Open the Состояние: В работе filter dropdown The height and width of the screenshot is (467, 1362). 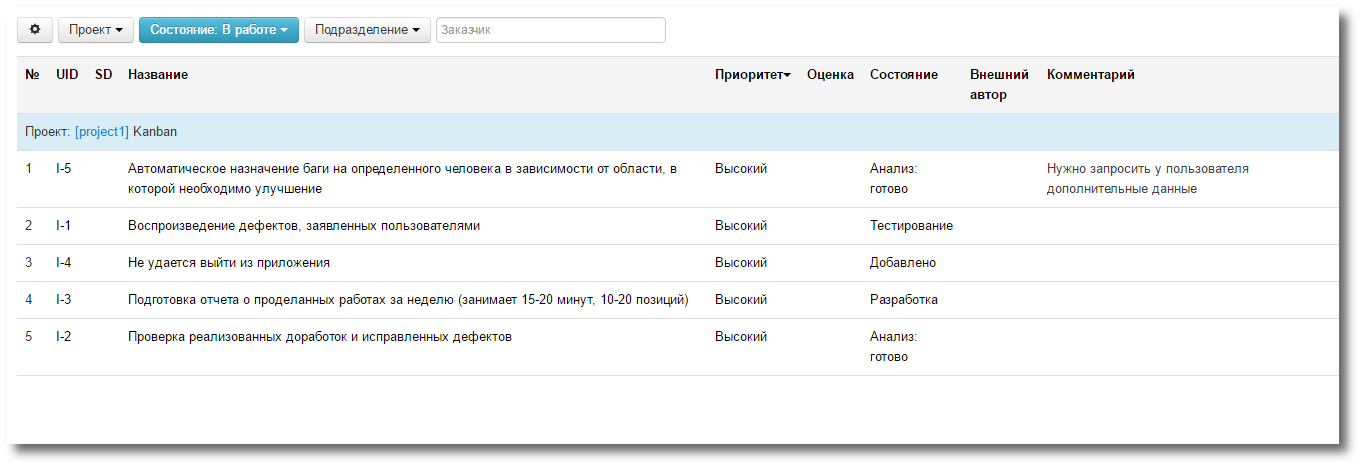coord(219,30)
